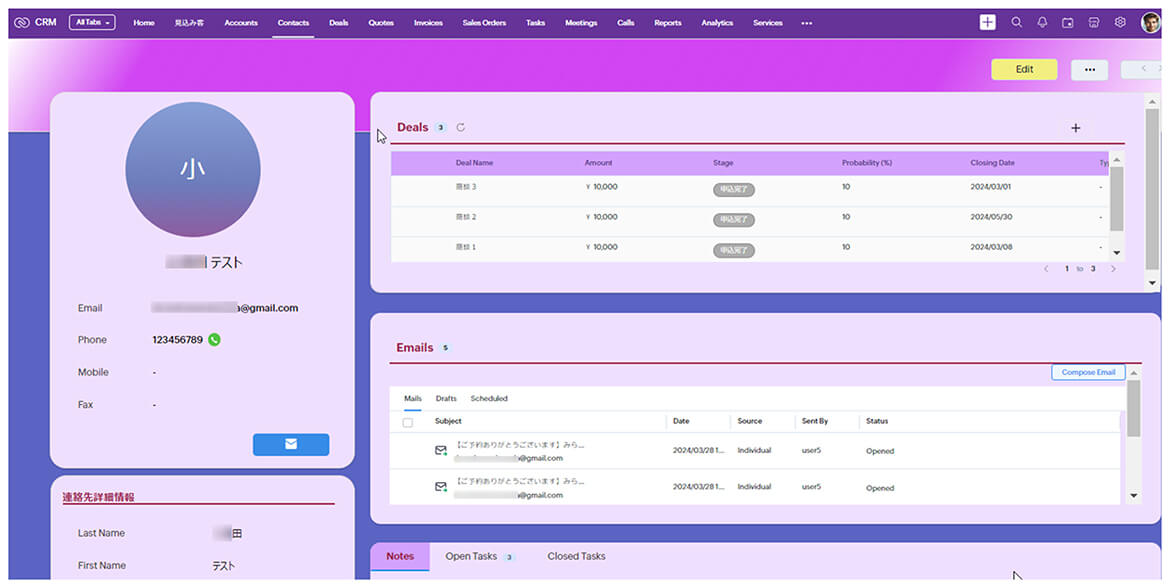Open the settings gear icon

click(1120, 22)
